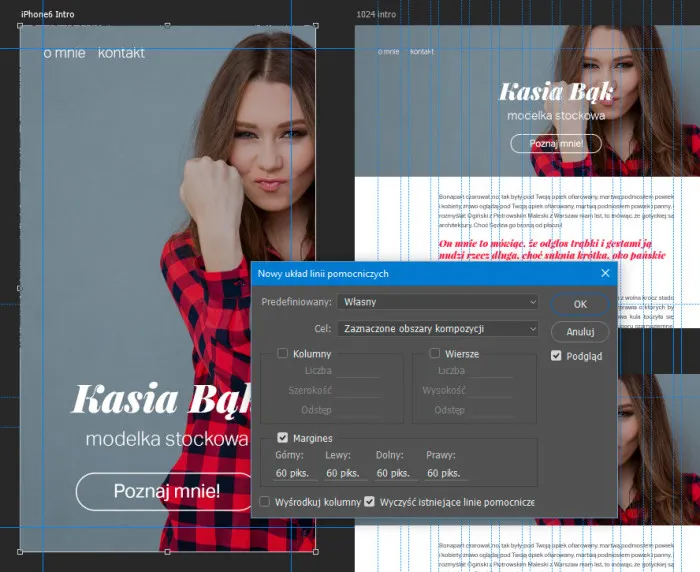
Task: Select the iPhone6 Intro artboard label
Action: (x=47, y=15)
